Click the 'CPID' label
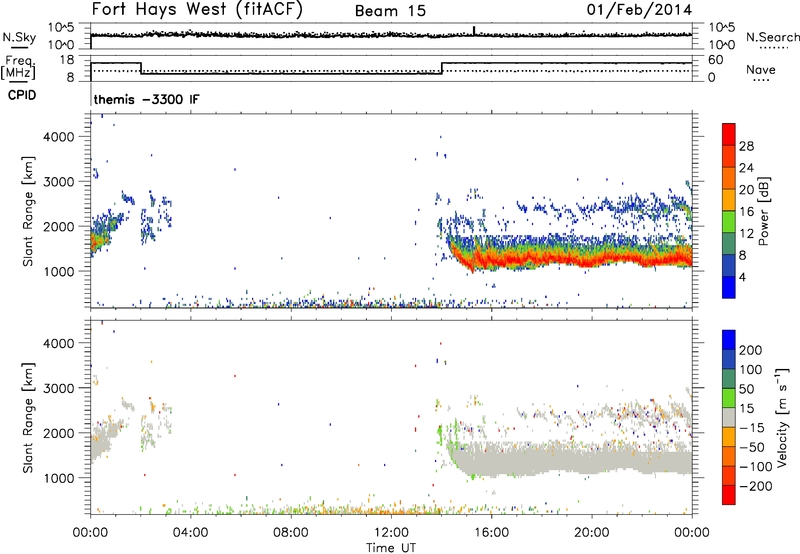800x554 pixels. [x=22, y=95]
